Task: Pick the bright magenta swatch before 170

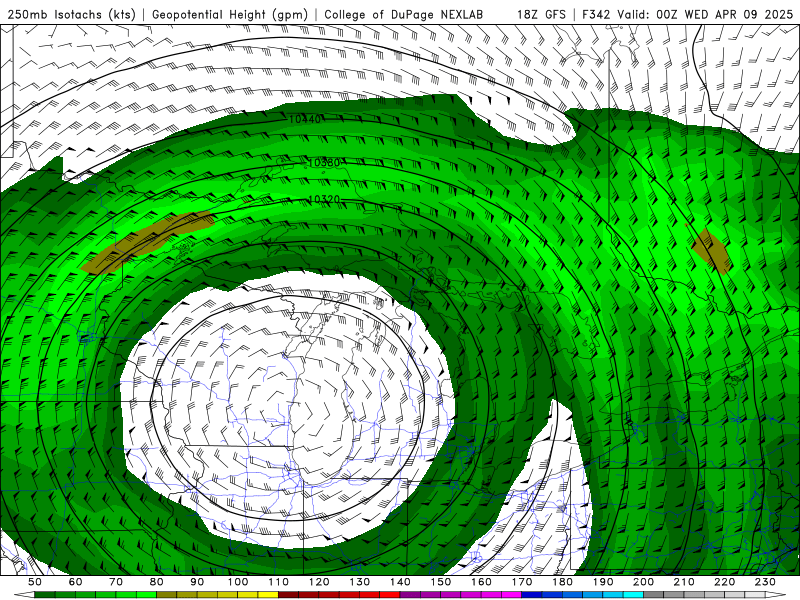Action: click(x=512, y=595)
